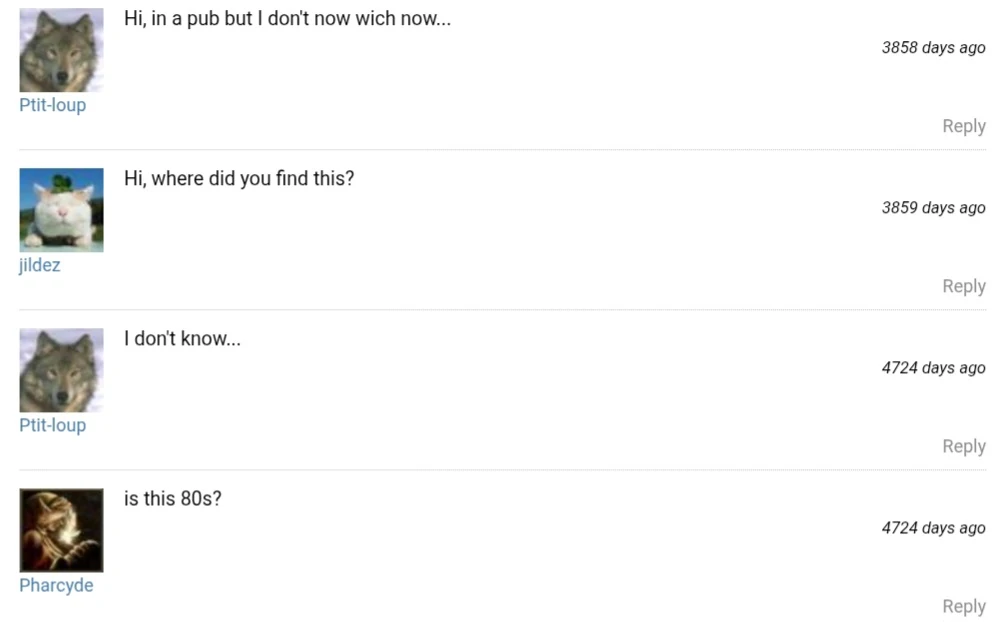Screen dimensions: 1001x622
Task: Click the wolf avatar beside "I don't know..."
Action: pos(61,370)
